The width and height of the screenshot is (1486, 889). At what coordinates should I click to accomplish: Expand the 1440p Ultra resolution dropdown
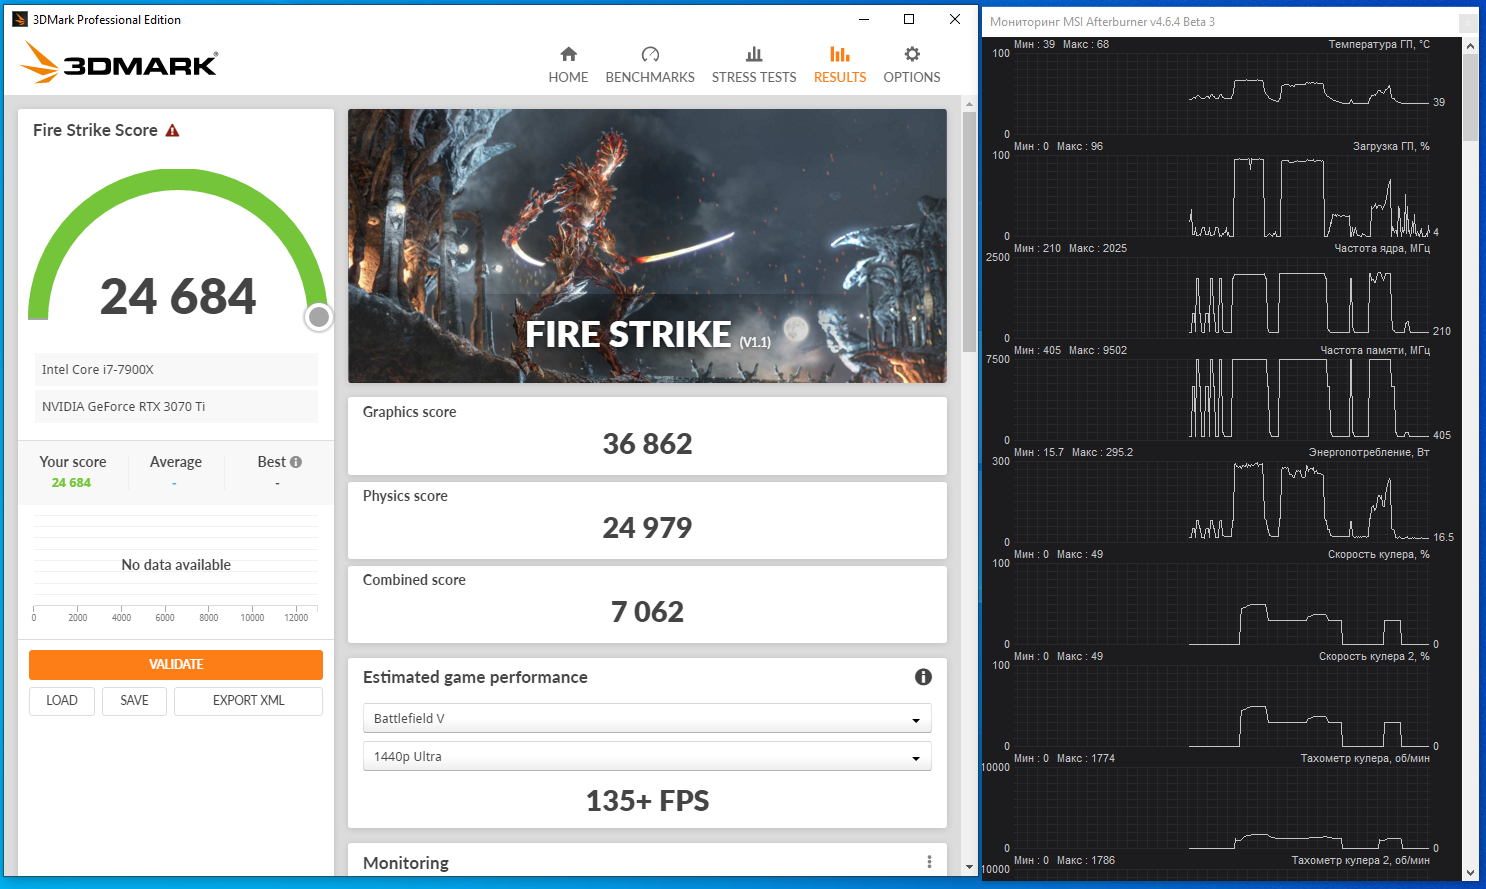pos(647,757)
